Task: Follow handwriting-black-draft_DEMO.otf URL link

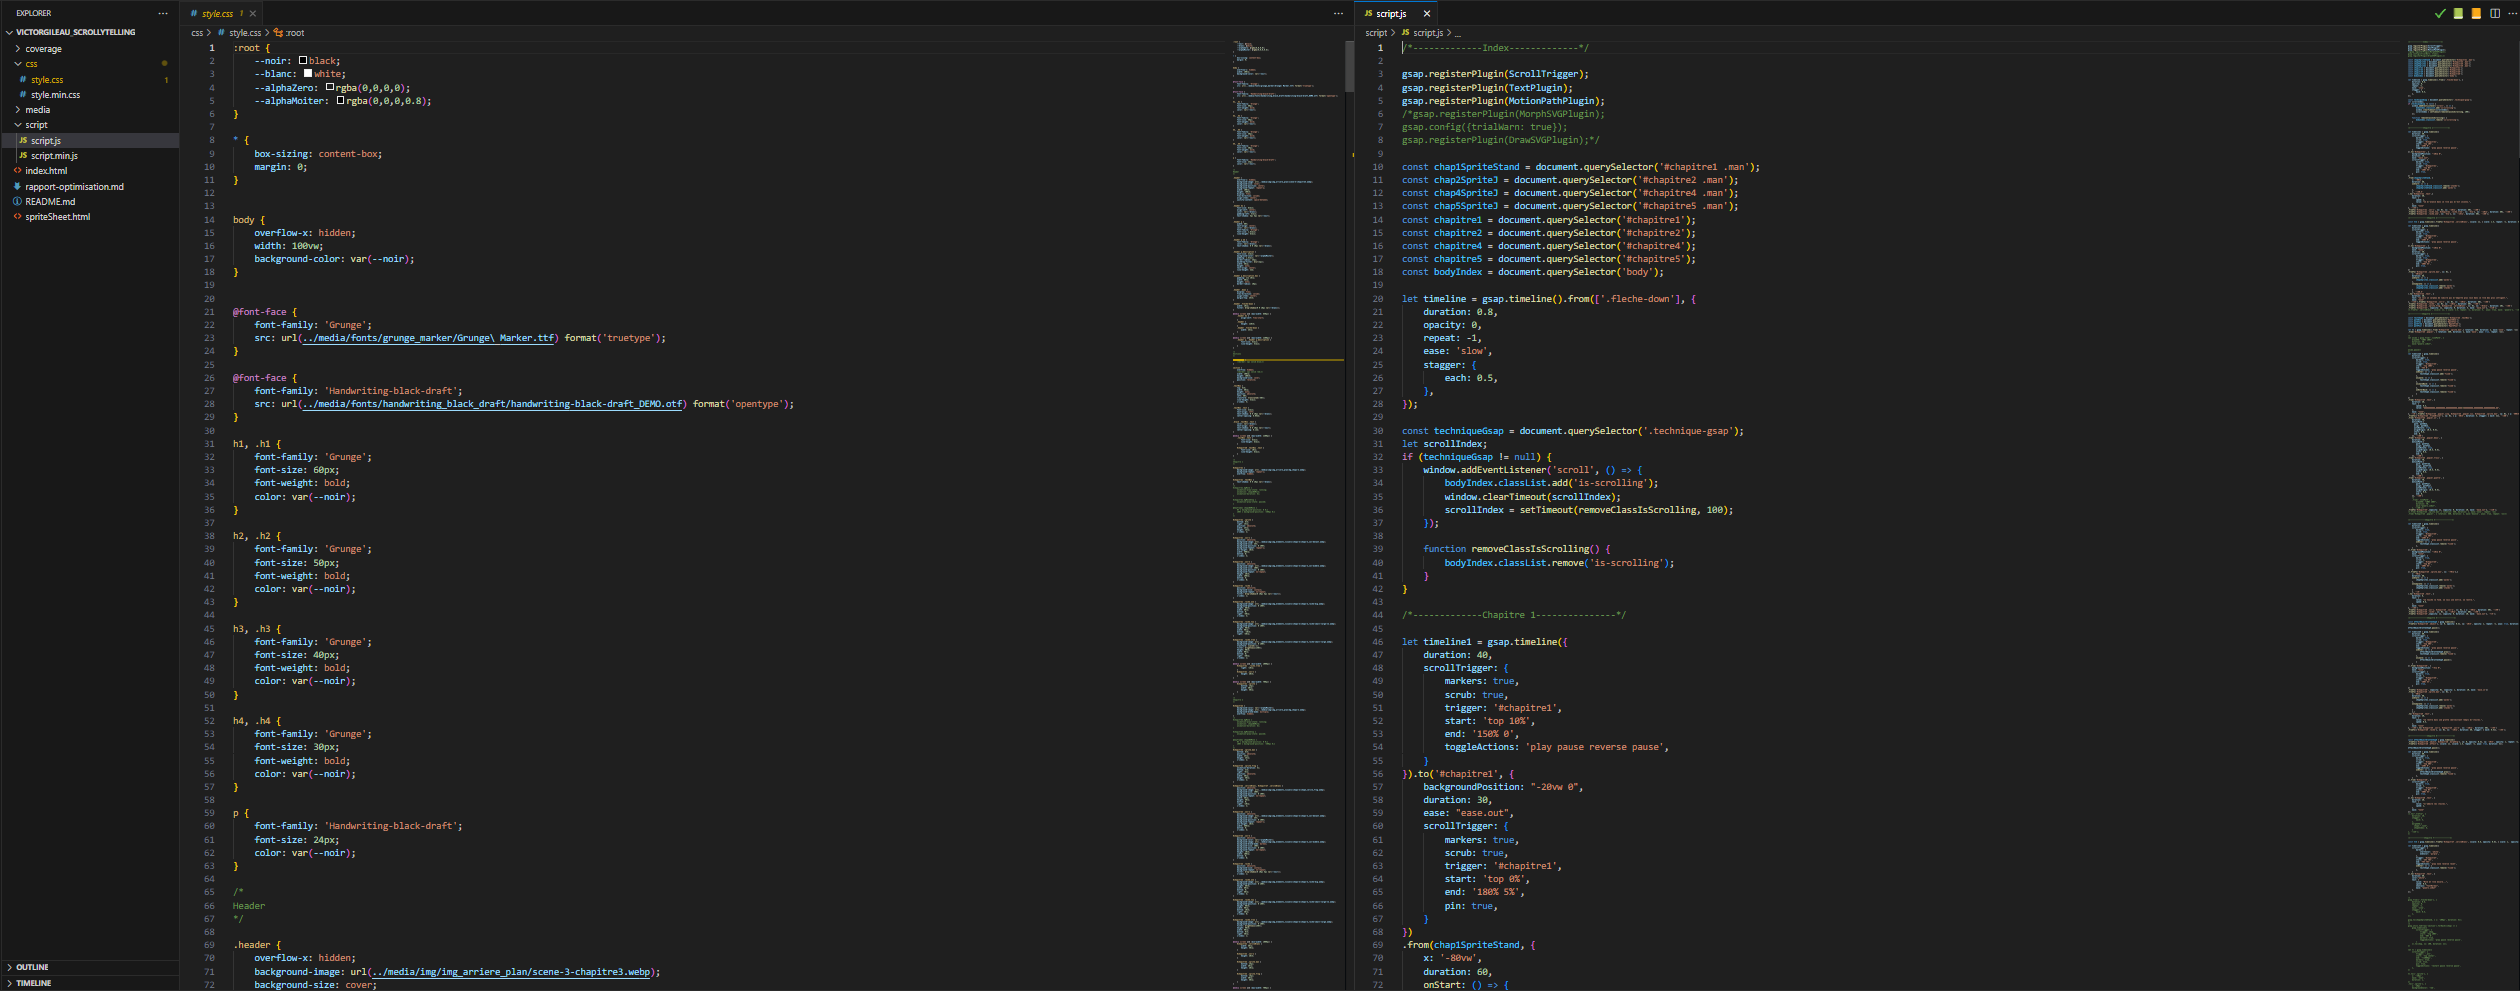Action: click(492, 404)
